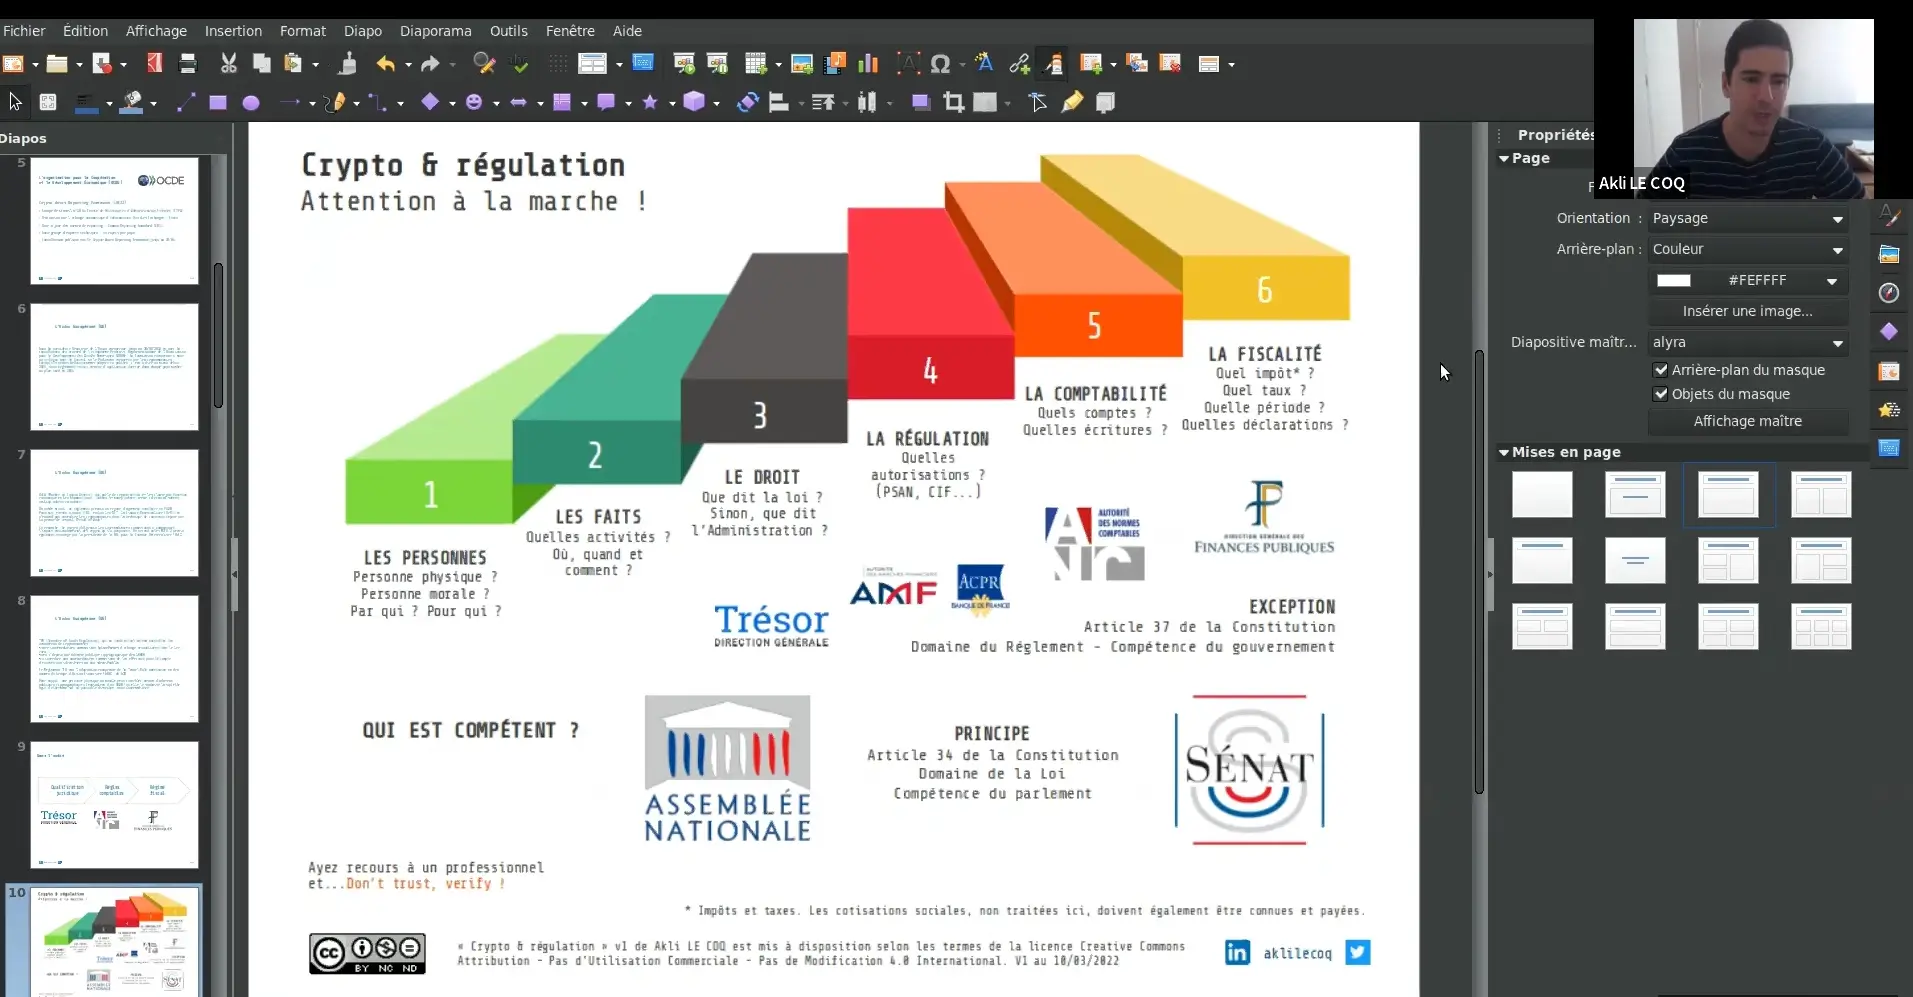The width and height of the screenshot is (1913, 997).
Task: Open the Insertion menu
Action: point(233,31)
